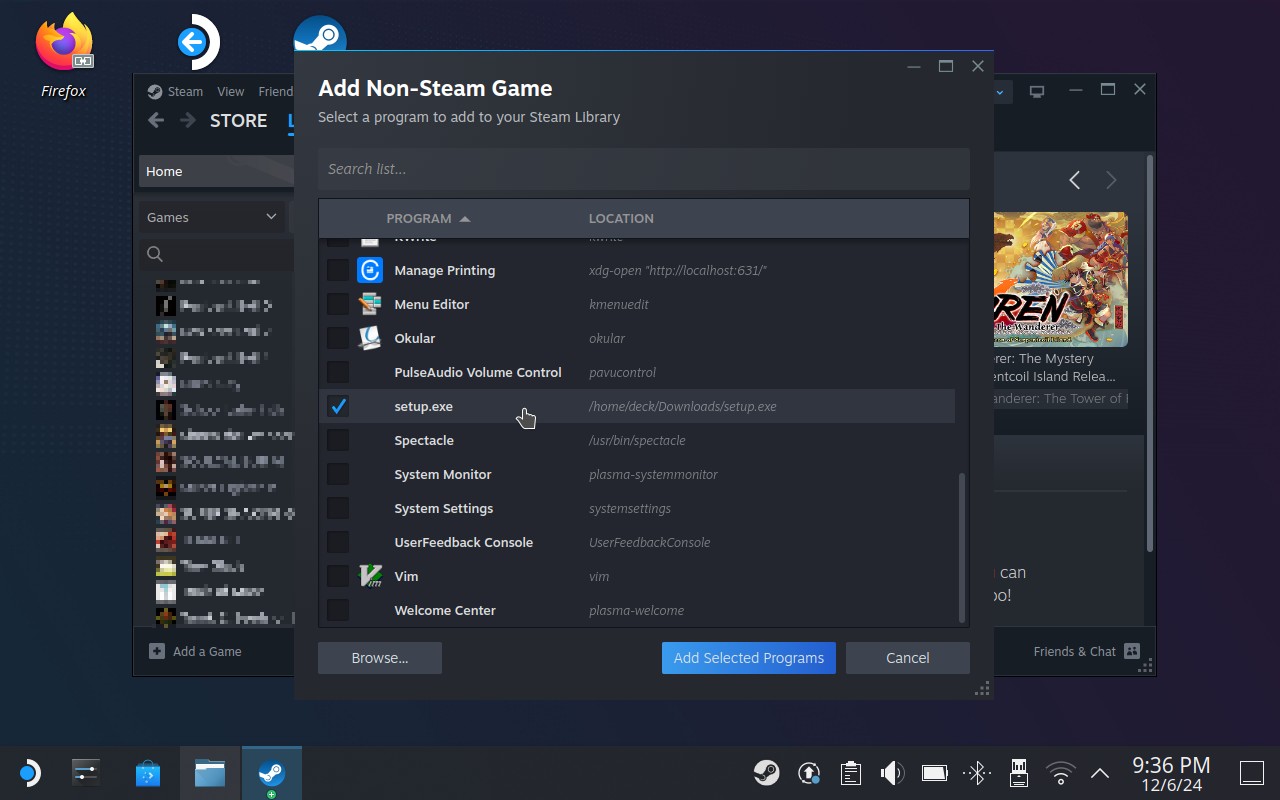Click the volume icon in system tray
This screenshot has width=1280, height=800.
tap(891, 773)
